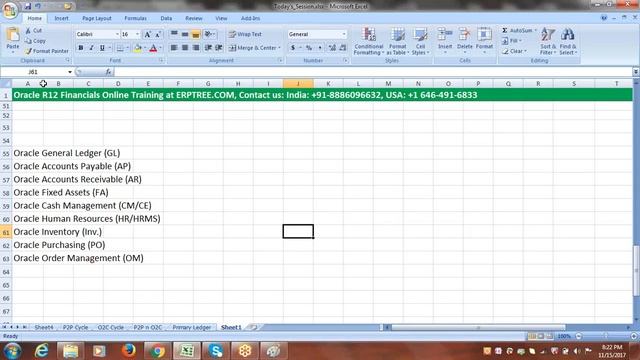640x360 pixels.
Task: Activate the Format Painter brush
Action: tap(47, 51)
